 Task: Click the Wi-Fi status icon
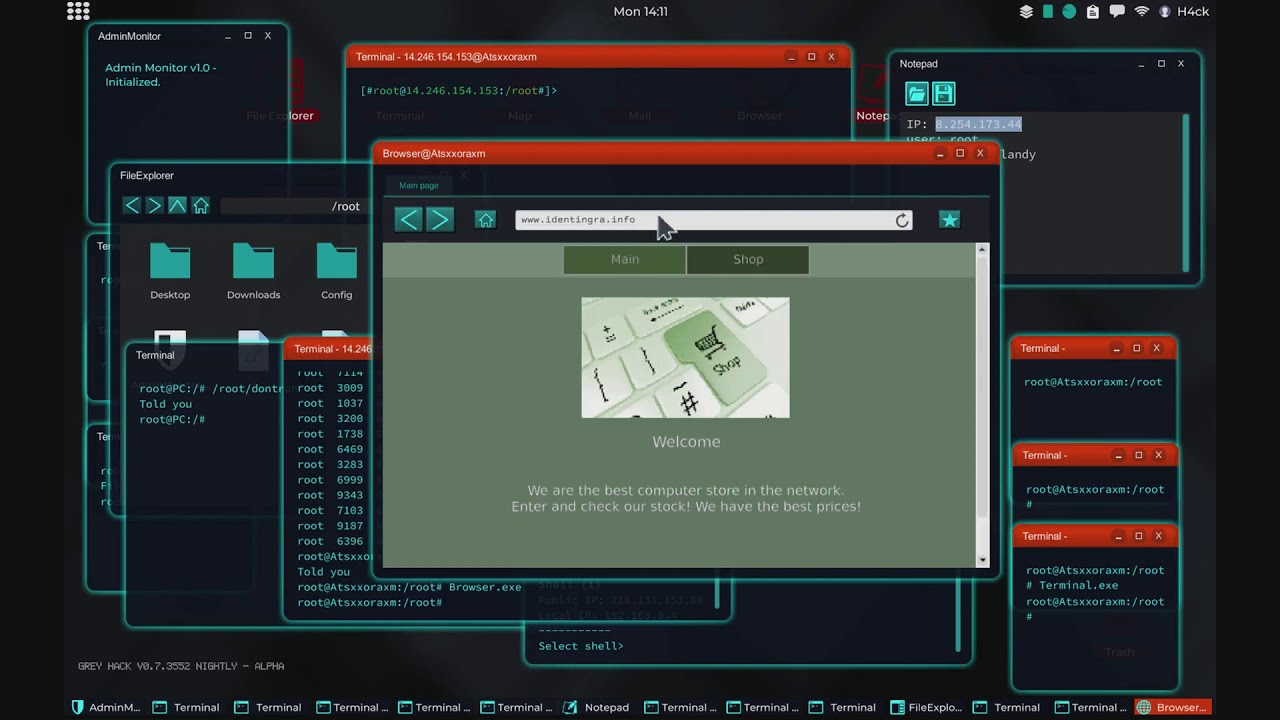[x=1141, y=12]
